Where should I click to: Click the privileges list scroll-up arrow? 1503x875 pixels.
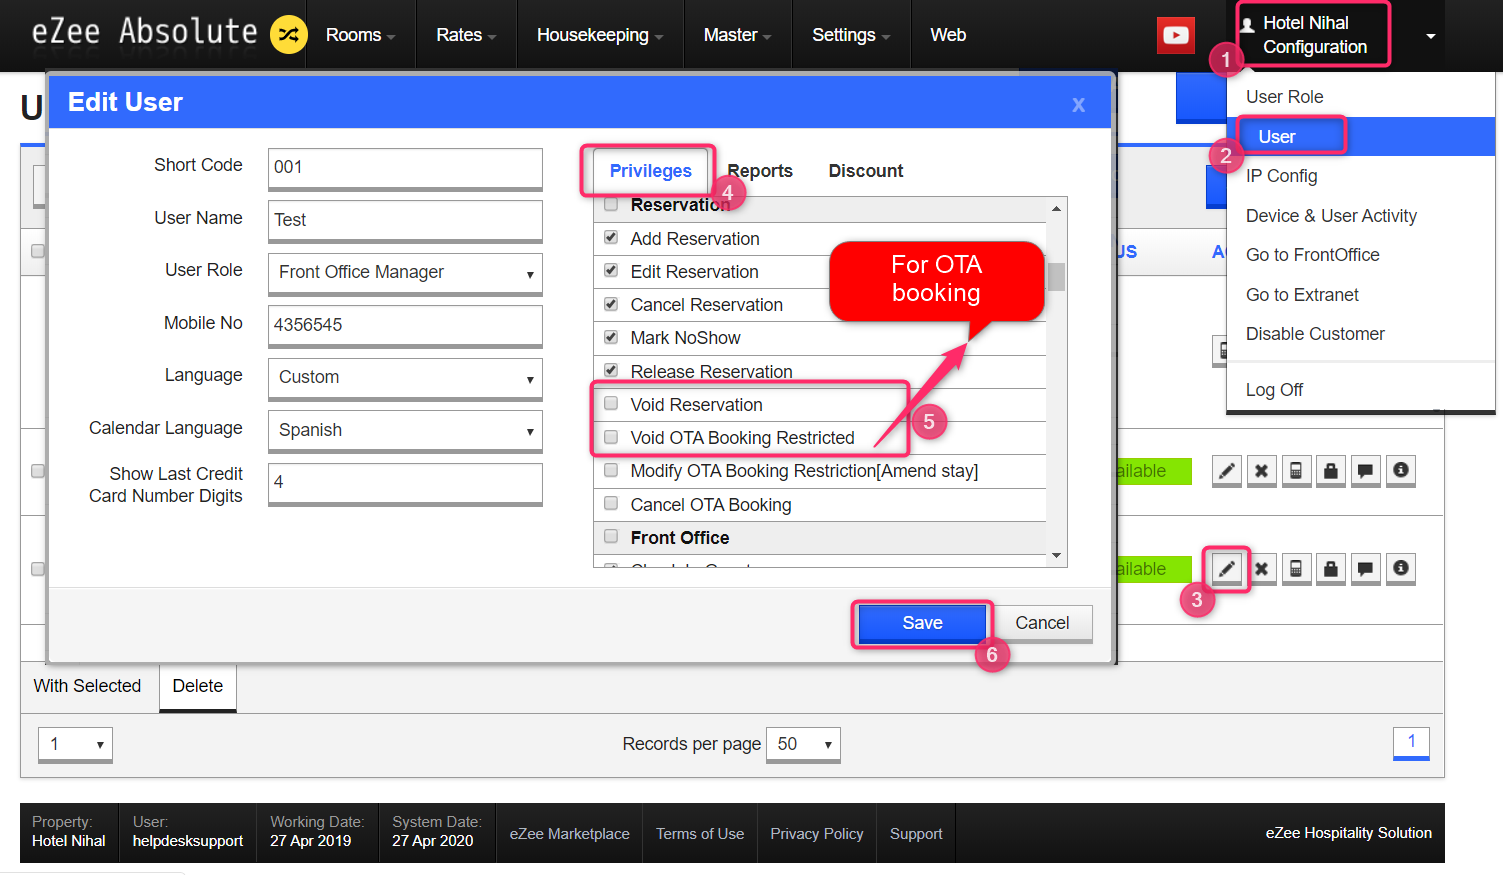click(1056, 208)
